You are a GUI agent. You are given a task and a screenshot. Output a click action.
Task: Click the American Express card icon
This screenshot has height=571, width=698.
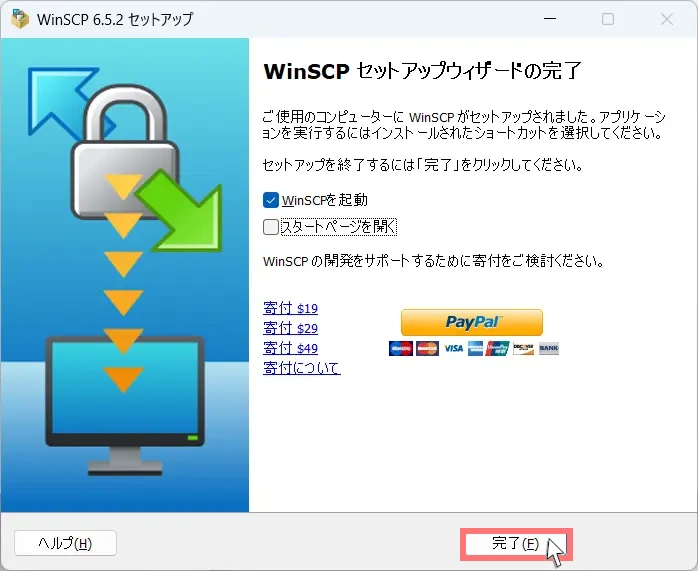click(x=475, y=348)
